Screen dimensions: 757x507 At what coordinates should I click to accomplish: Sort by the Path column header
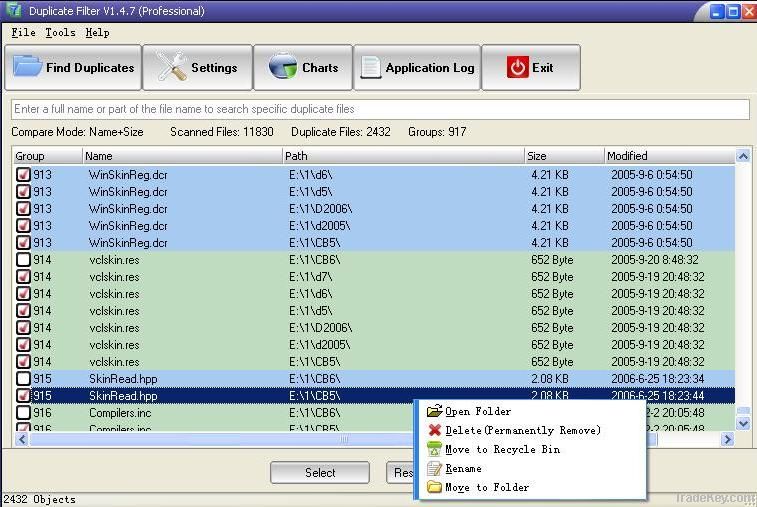403,156
